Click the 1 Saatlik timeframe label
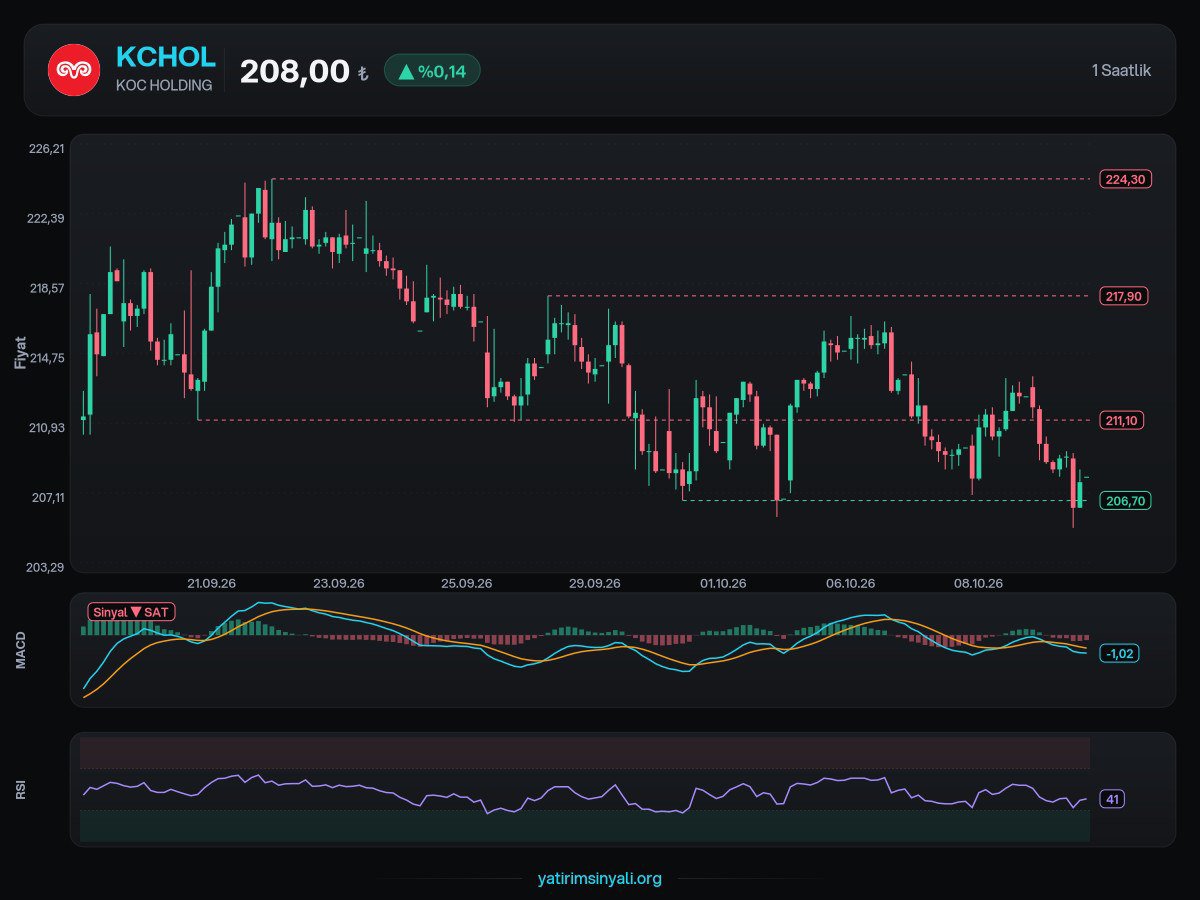 (x=1120, y=71)
